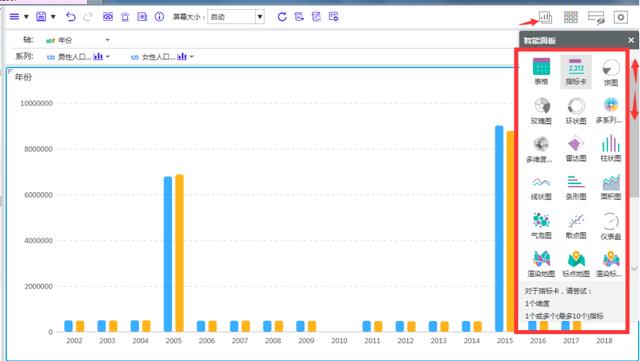Expand the 男性人口 series dropdown arrow

108,56
